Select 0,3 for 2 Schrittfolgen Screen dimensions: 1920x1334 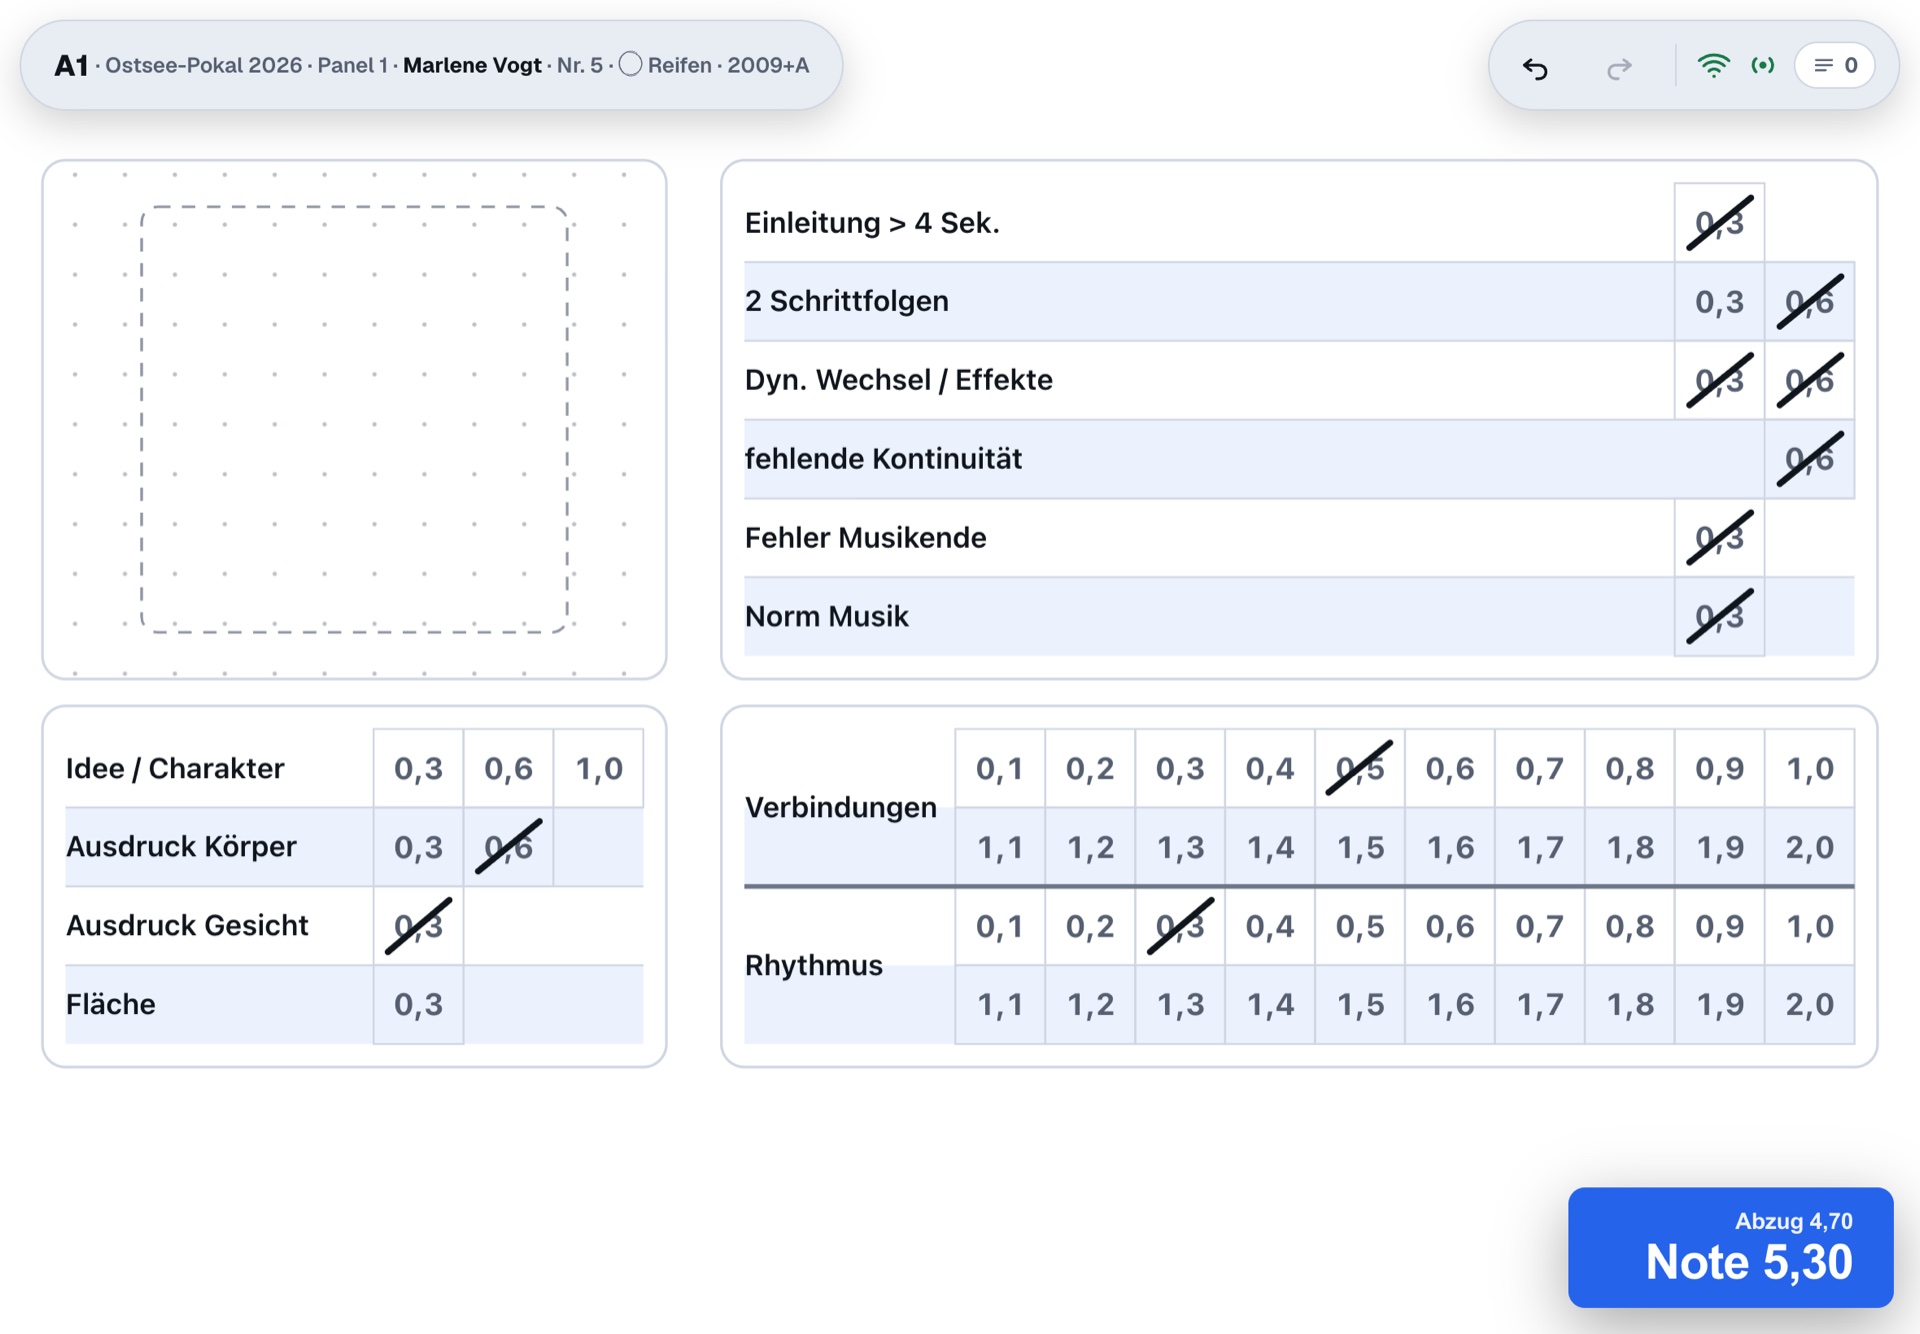pos(1719,301)
